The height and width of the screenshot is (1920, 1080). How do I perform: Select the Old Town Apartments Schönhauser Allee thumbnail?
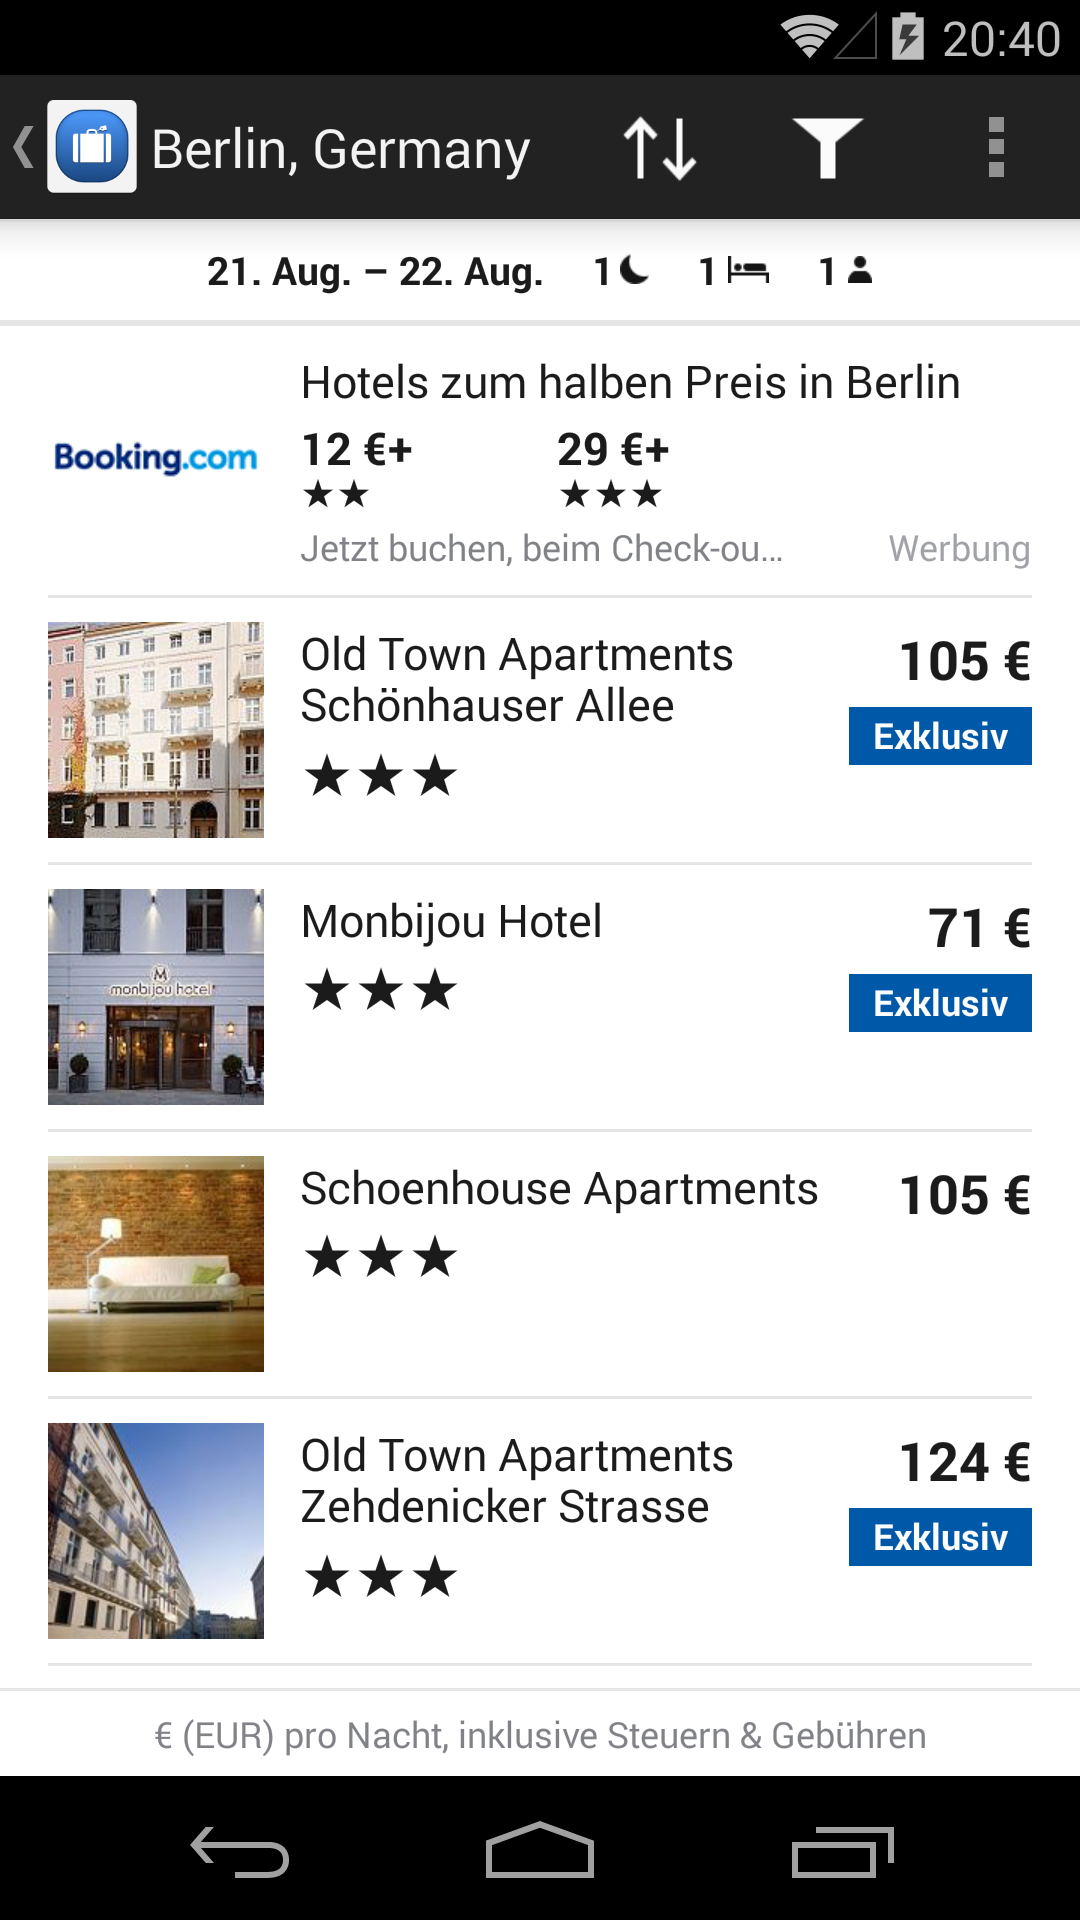(x=156, y=730)
